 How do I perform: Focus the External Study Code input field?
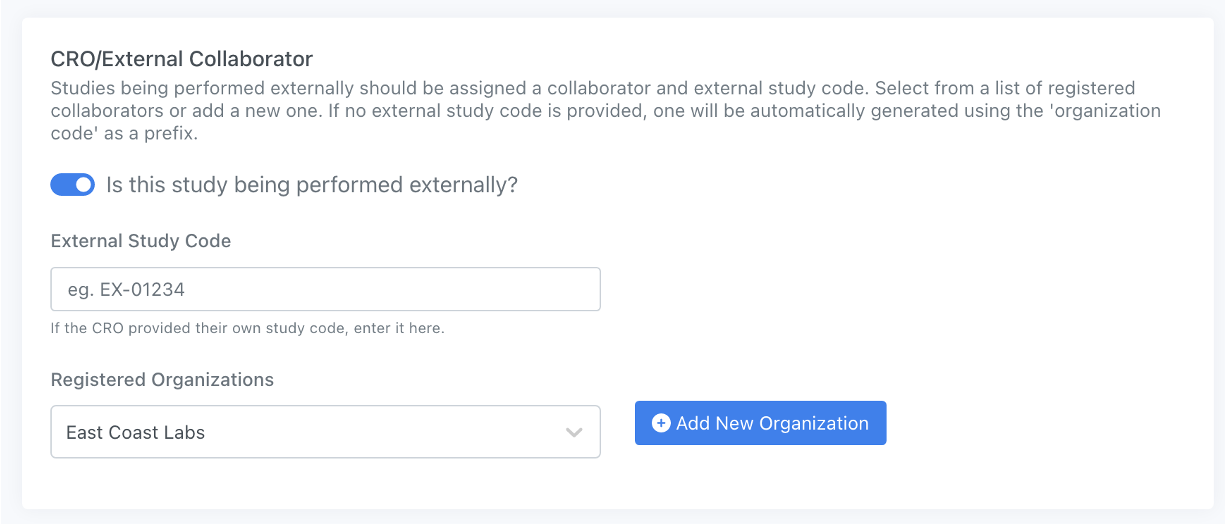coord(325,289)
